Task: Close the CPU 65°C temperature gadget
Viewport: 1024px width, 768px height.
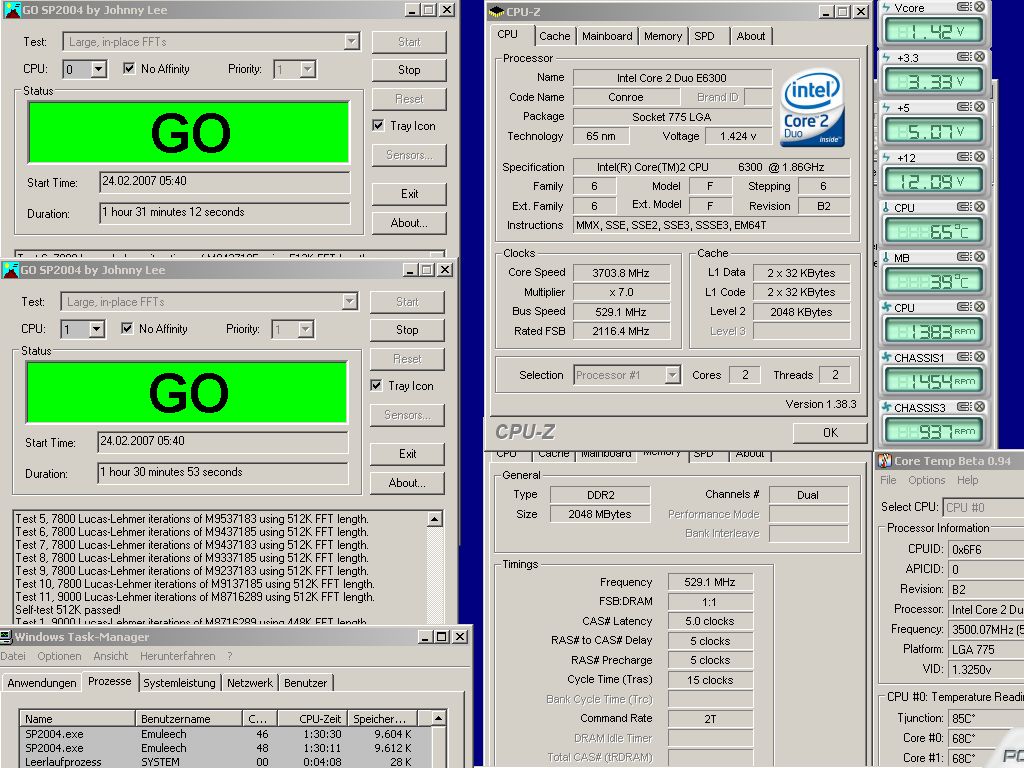Action: [979, 207]
